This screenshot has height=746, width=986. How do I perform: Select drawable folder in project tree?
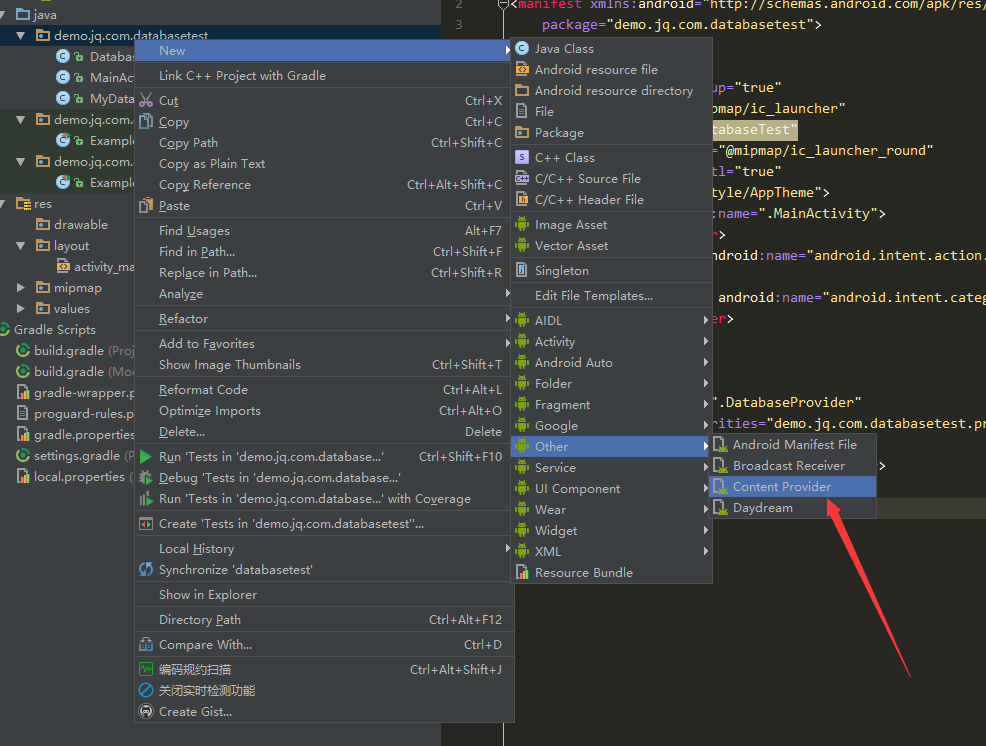(80, 225)
